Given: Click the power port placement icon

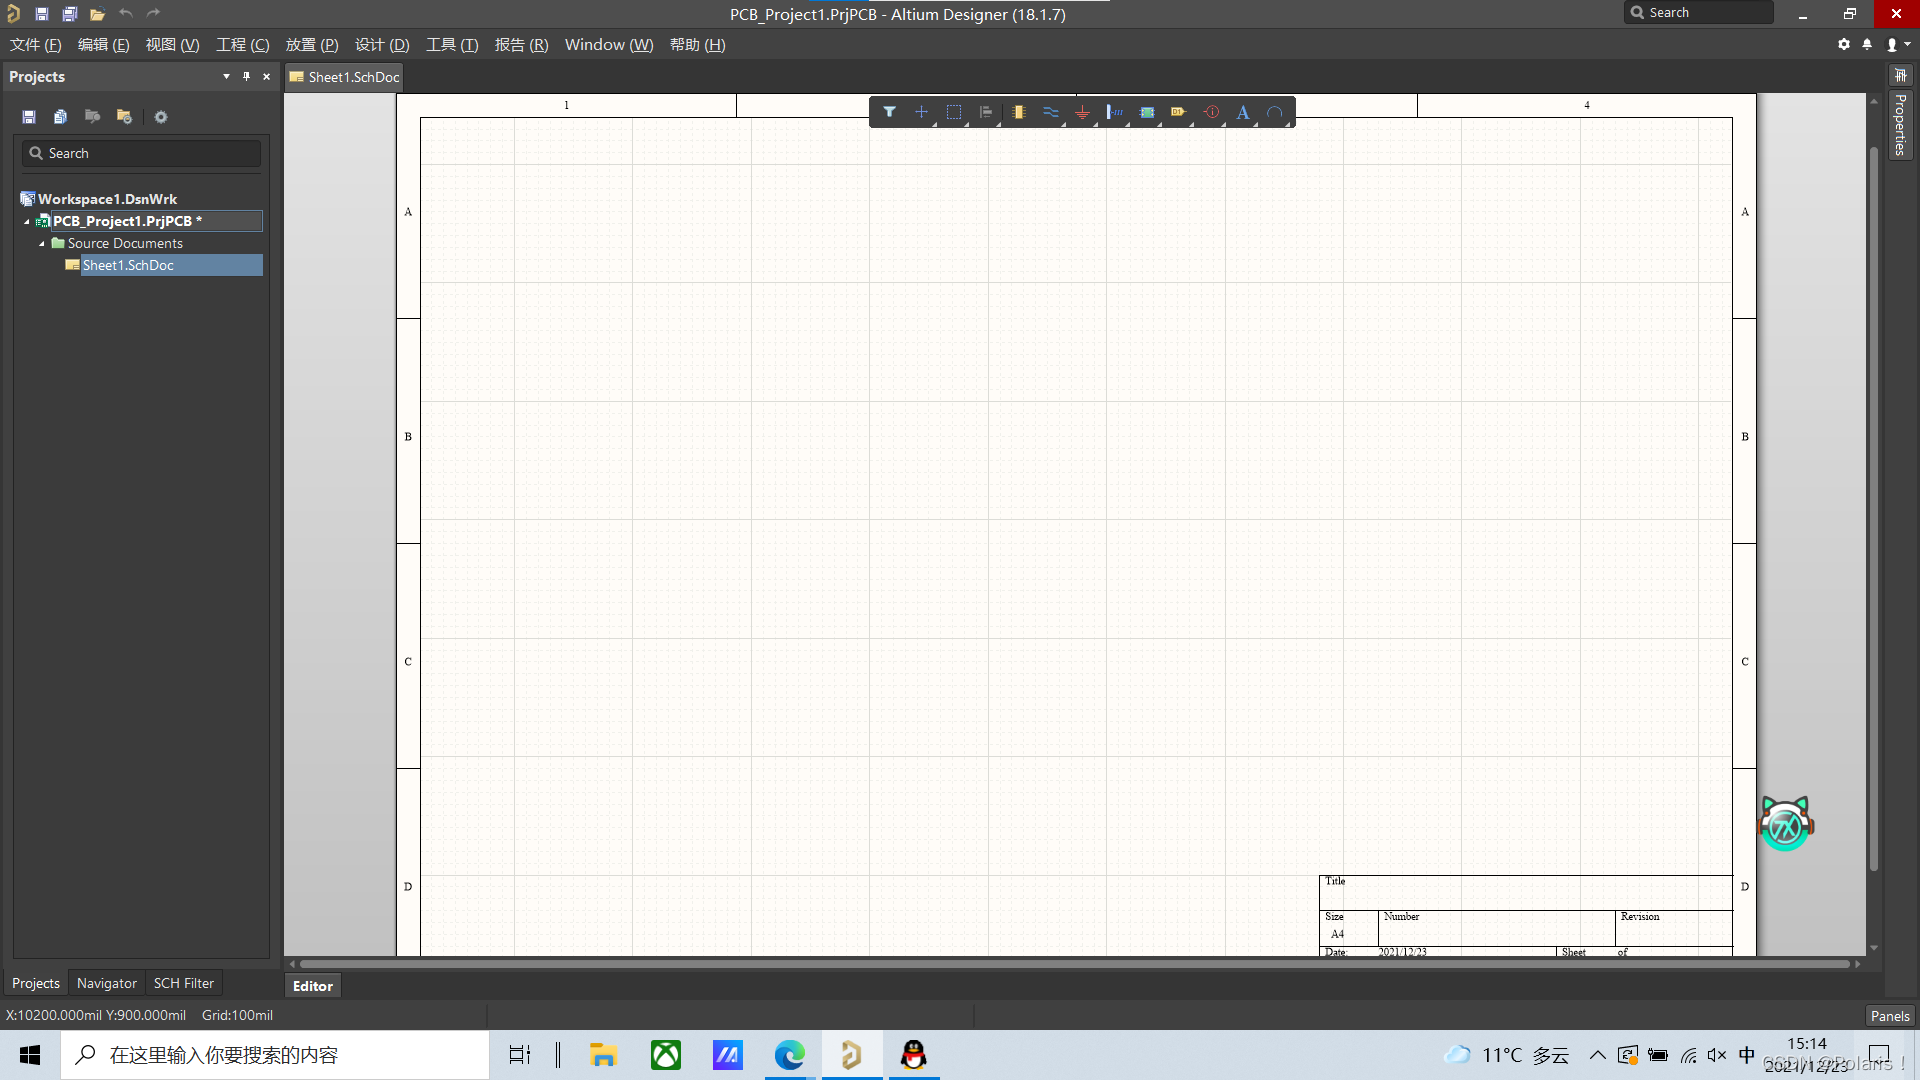Looking at the screenshot, I should point(1083,112).
